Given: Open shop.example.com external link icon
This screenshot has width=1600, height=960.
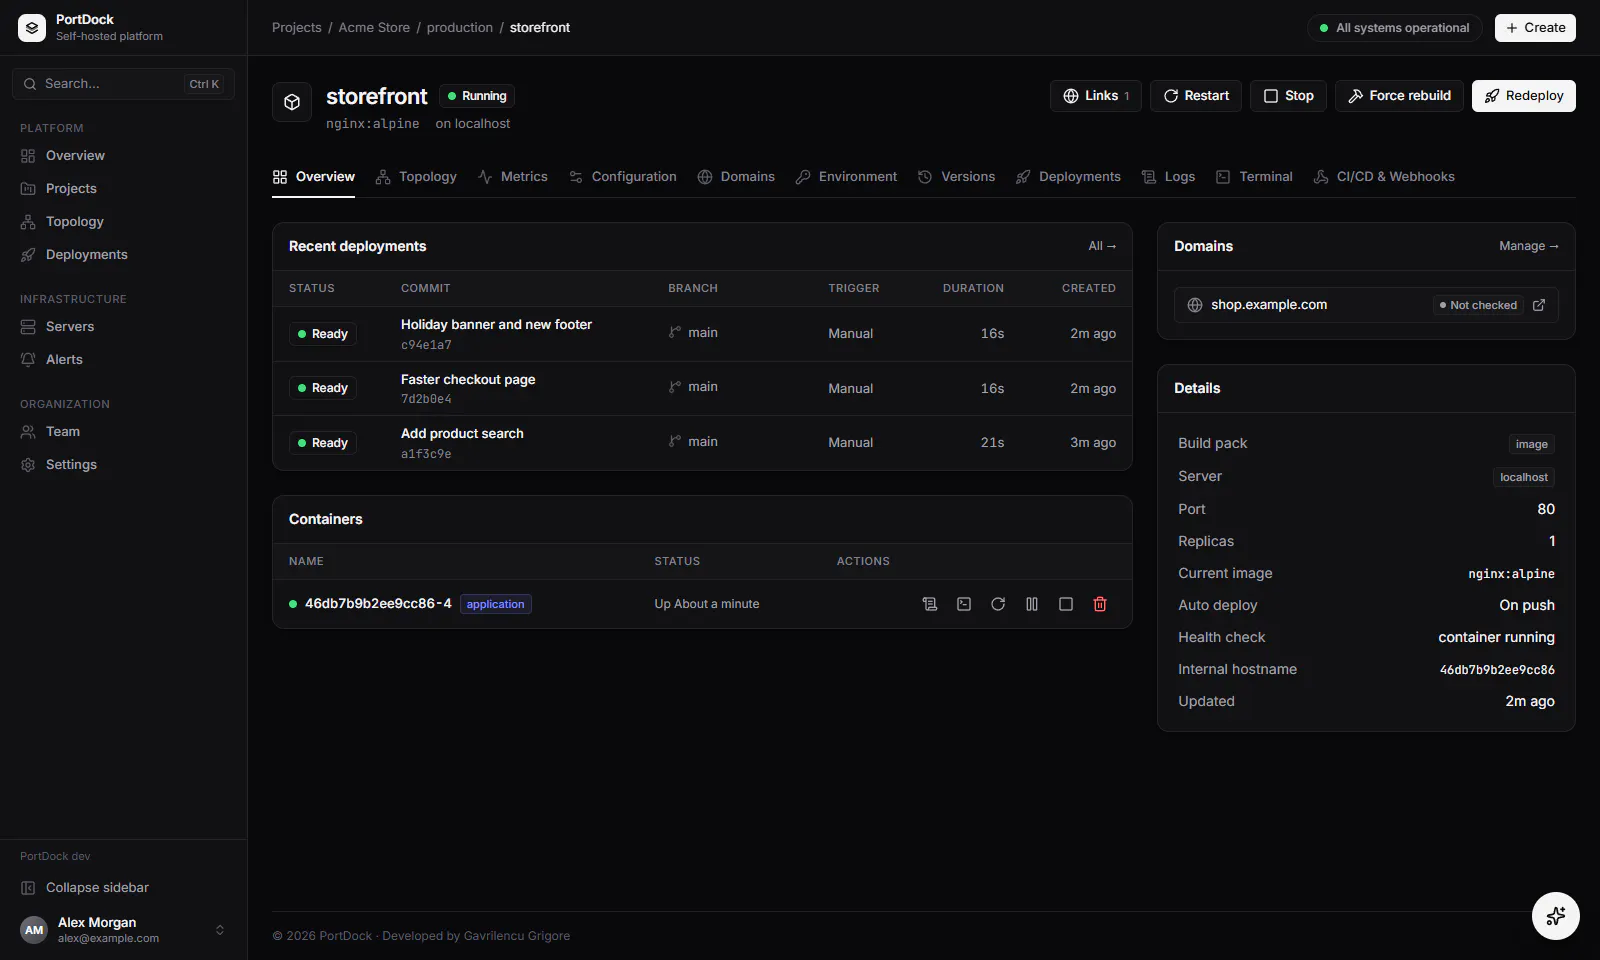Looking at the screenshot, I should 1539,305.
